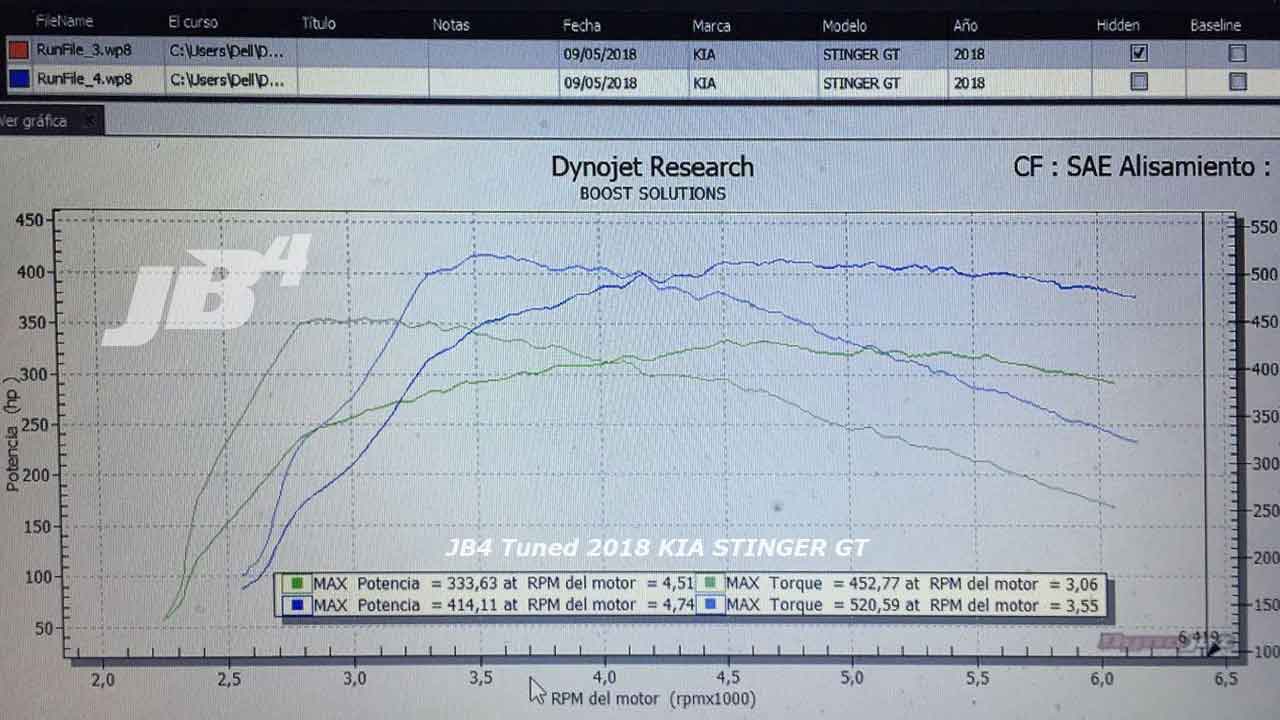Screen dimensions: 1280x720
Task: Click the blue MAX Torque legend marker
Action: [x=712, y=605]
